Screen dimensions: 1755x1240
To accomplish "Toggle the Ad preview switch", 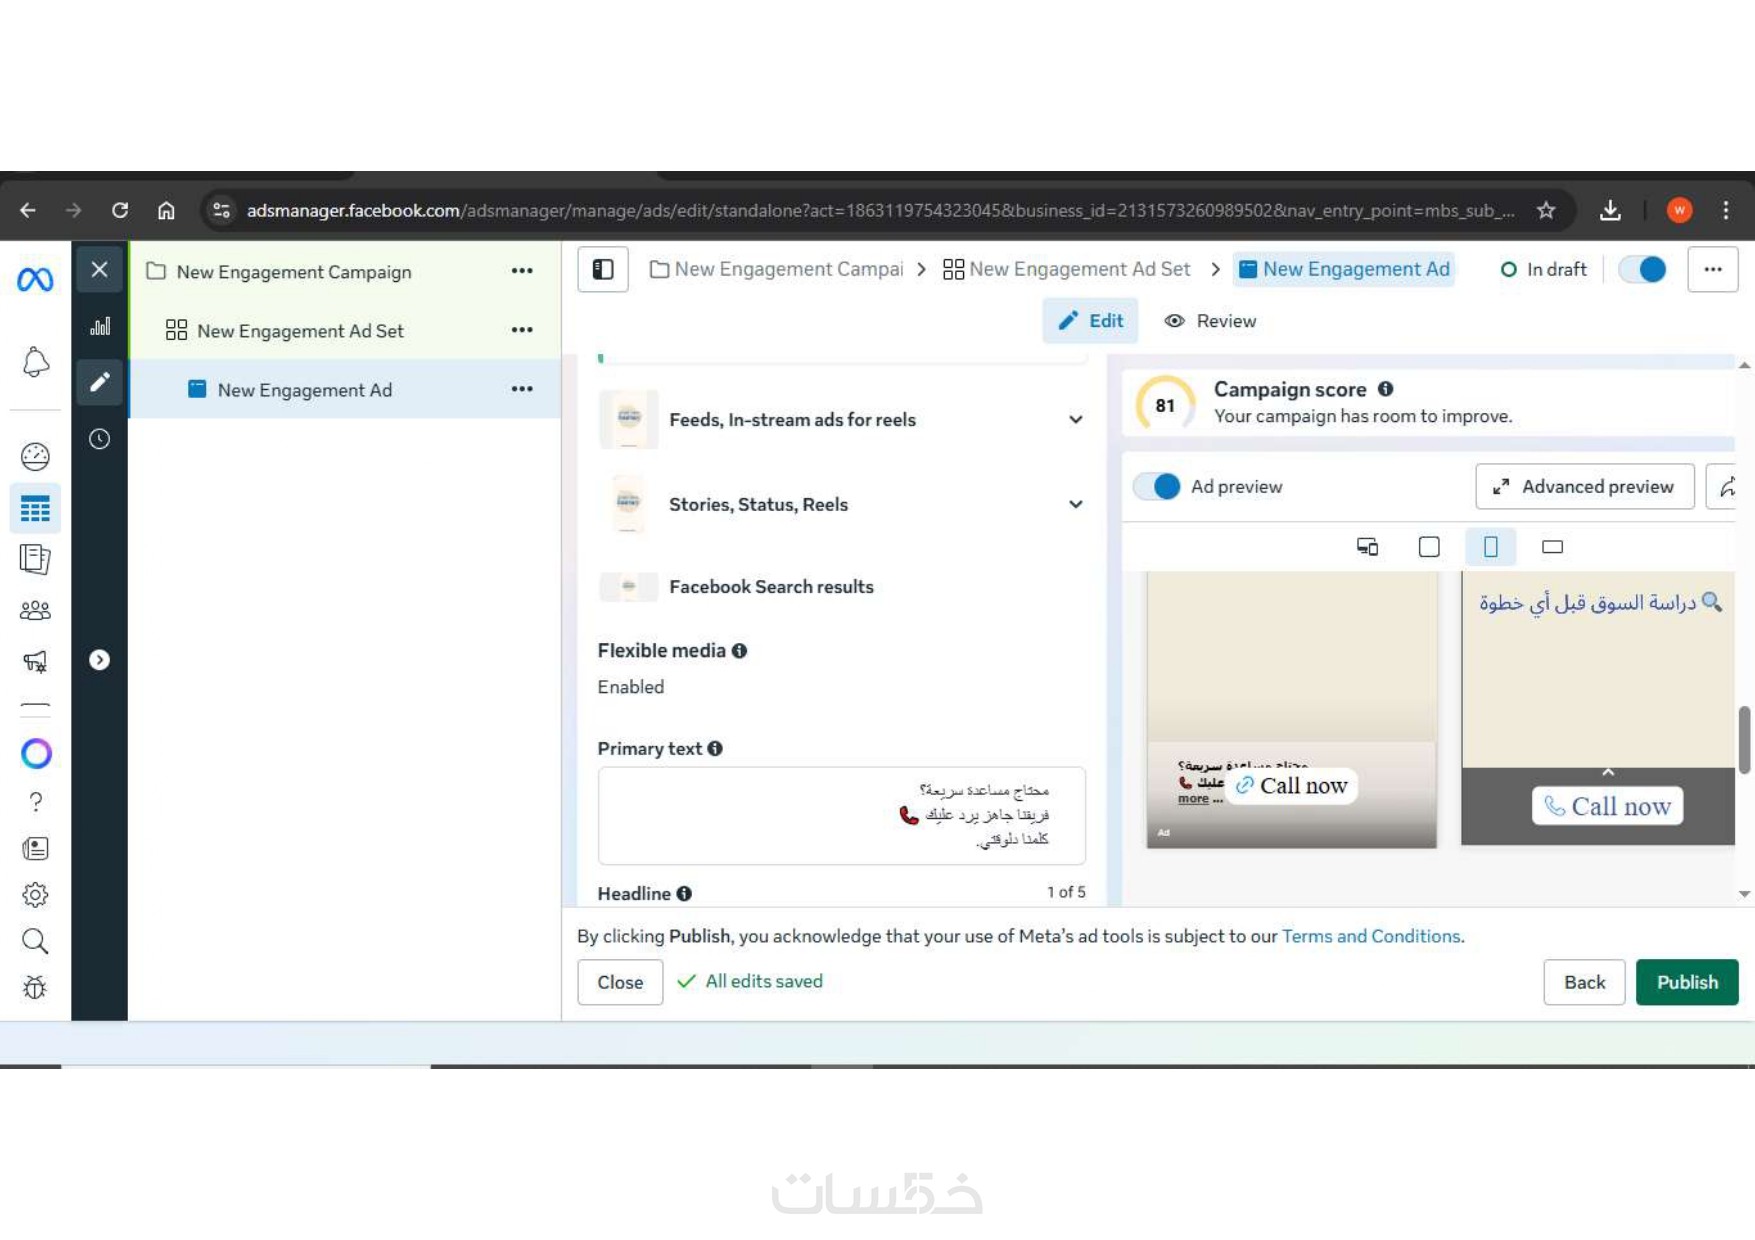I will (1157, 486).
